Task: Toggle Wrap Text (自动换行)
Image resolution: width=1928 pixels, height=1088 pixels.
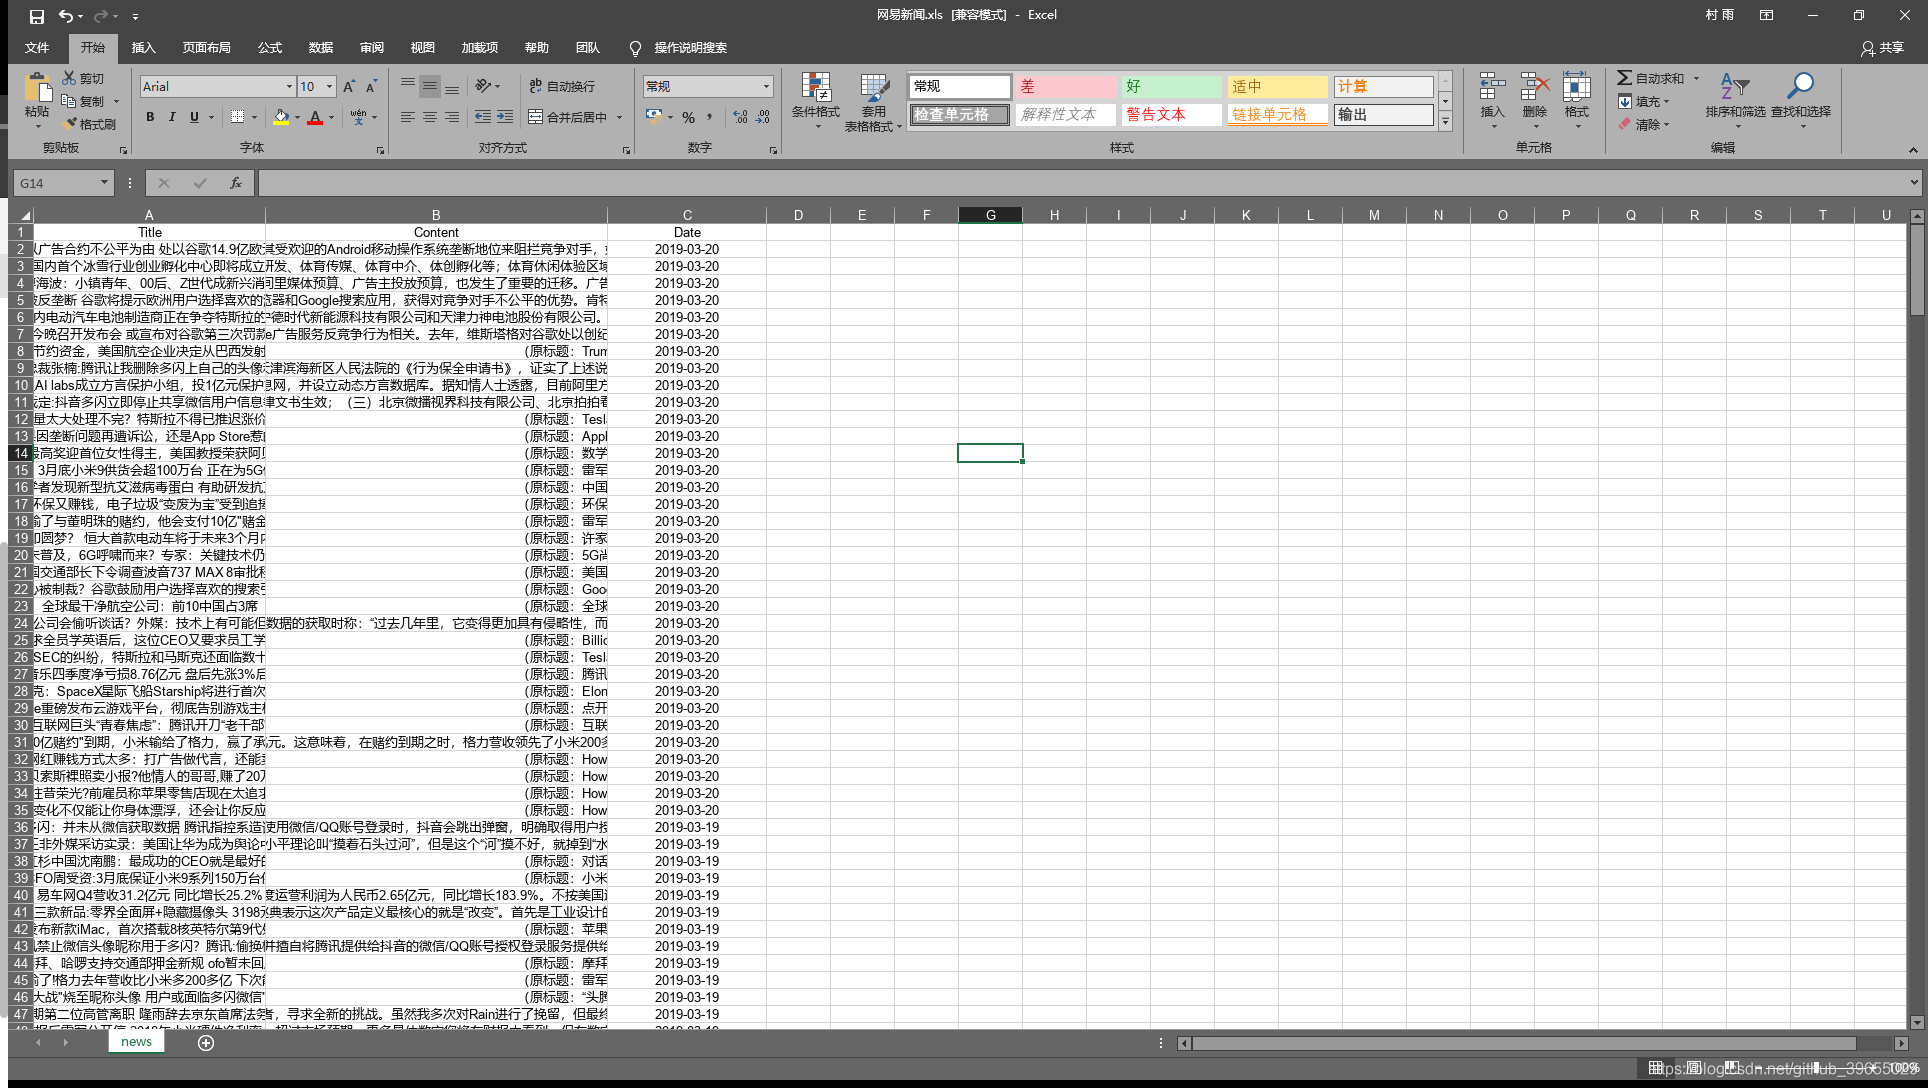Action: [562, 87]
